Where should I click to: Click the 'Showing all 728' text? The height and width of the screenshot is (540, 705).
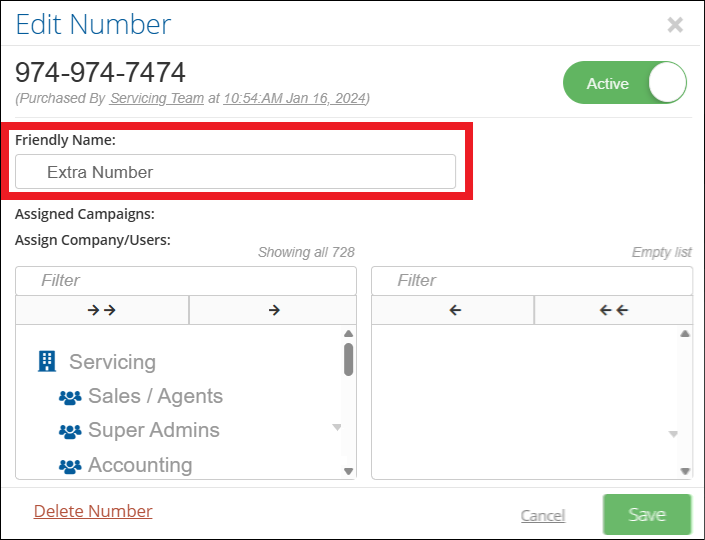tap(306, 252)
